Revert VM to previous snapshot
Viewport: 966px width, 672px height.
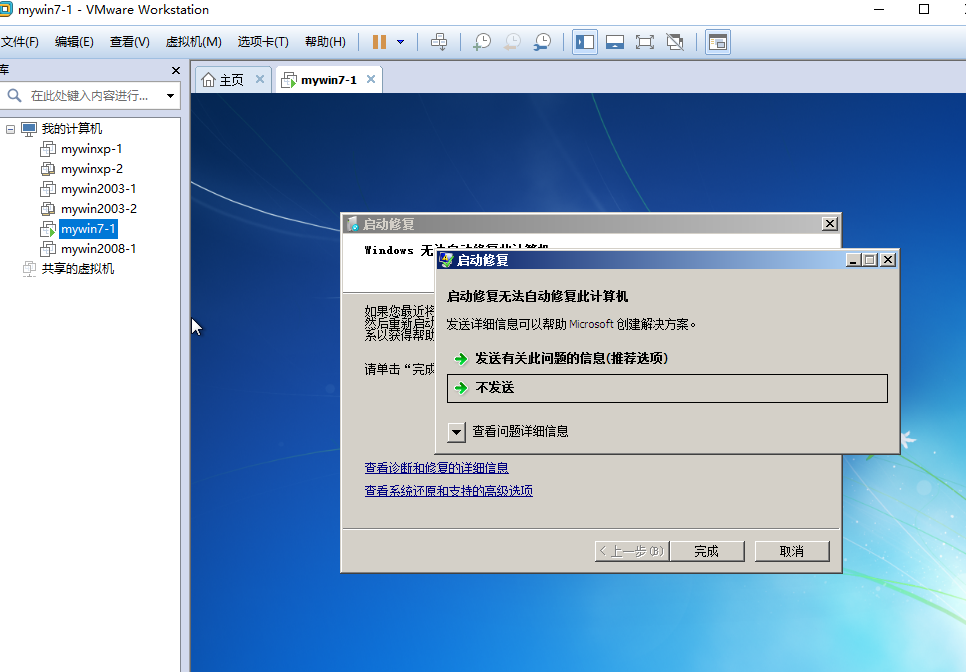click(512, 42)
